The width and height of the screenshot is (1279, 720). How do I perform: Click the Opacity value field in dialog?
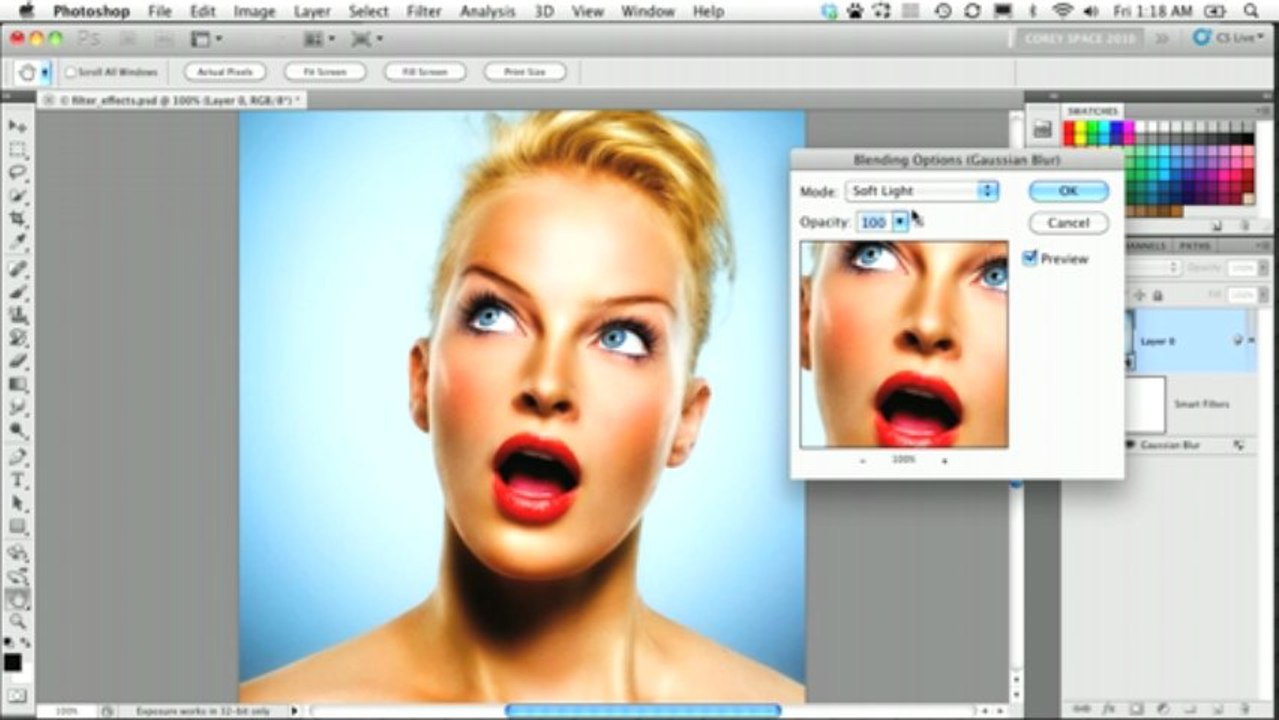click(x=873, y=222)
